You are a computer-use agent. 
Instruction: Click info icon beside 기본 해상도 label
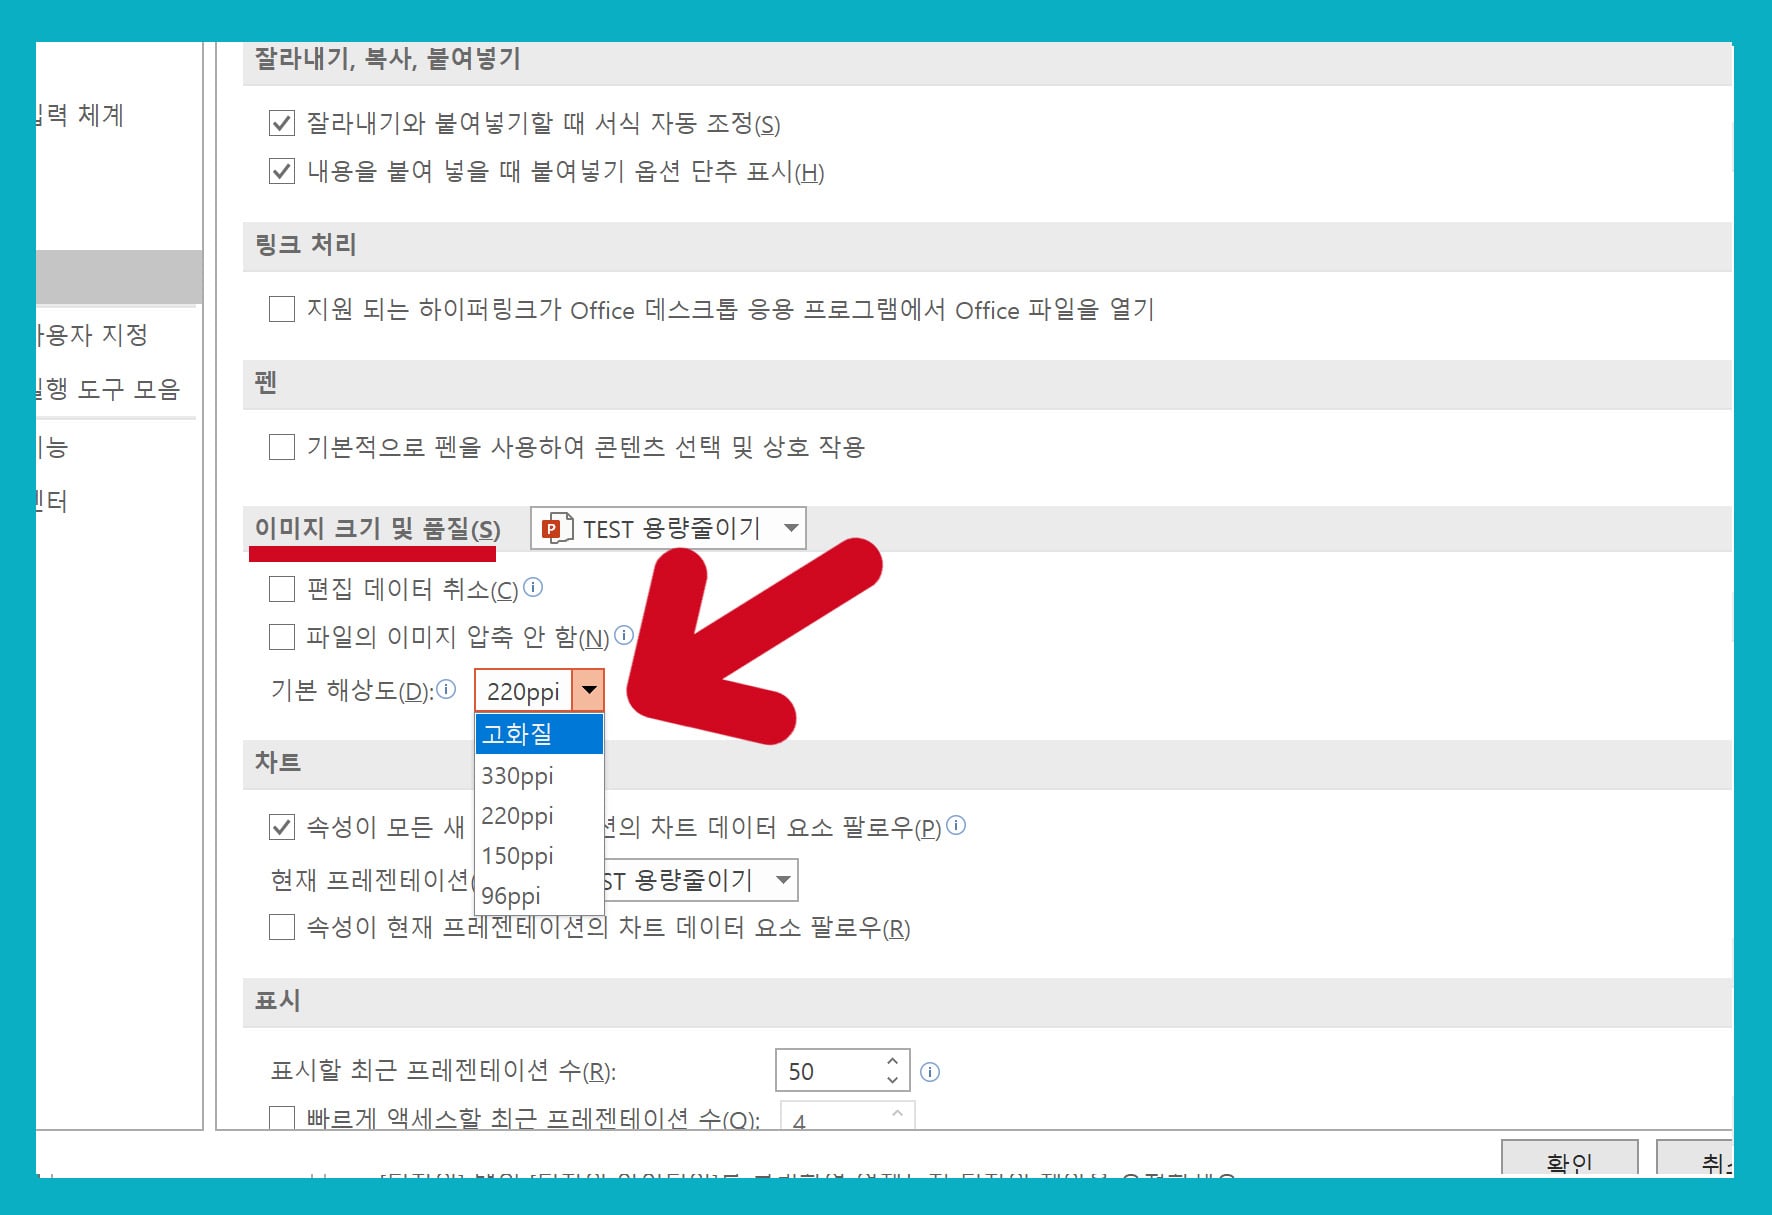(447, 689)
